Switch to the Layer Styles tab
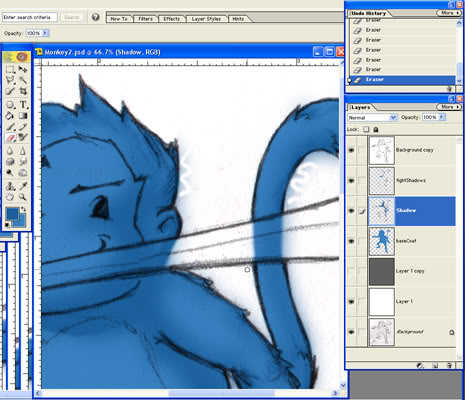The height and width of the screenshot is (400, 465). (x=206, y=19)
